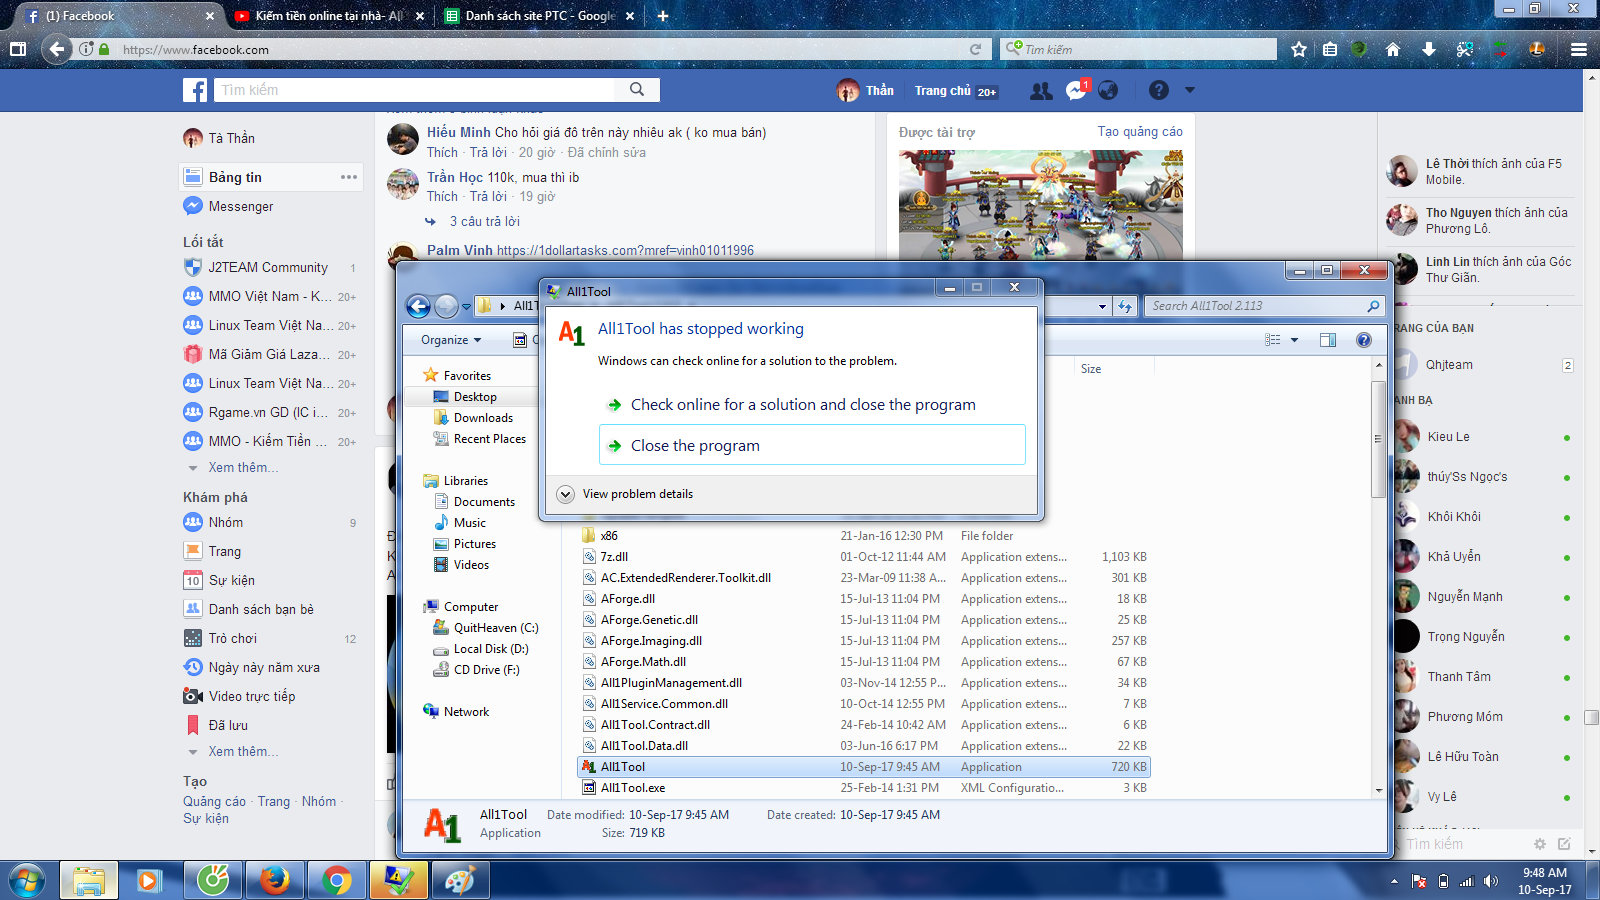Open Google Chrome from the taskbar
Viewport: 1600px width, 900px height.
[336, 880]
